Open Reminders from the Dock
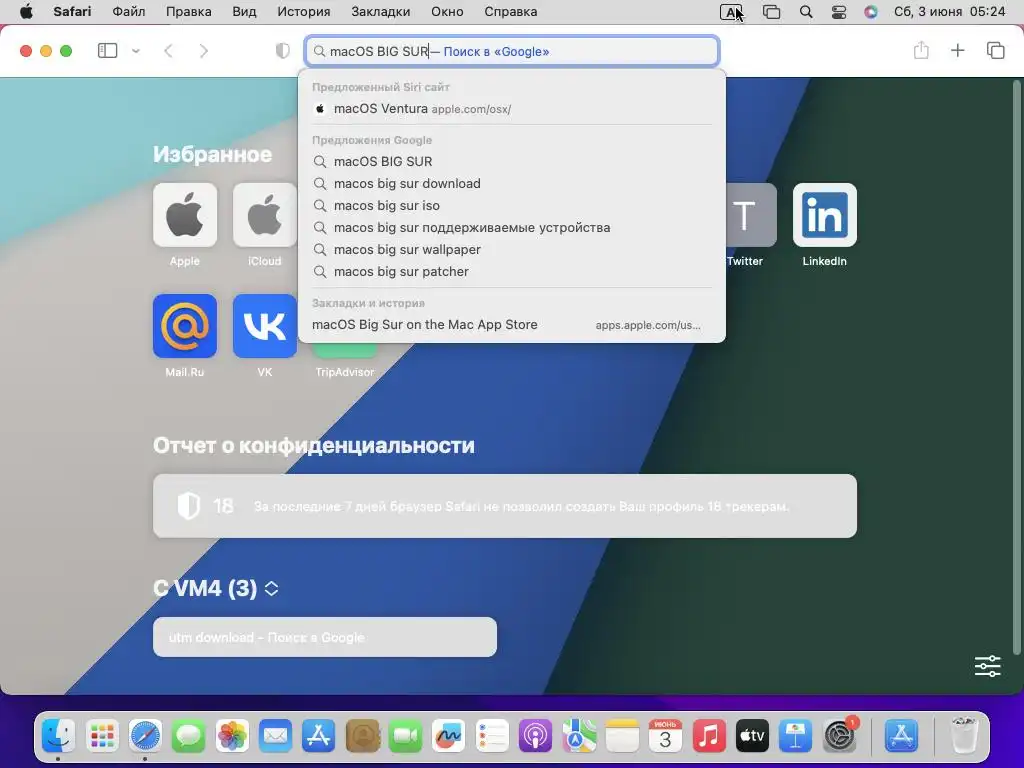 (x=492, y=736)
